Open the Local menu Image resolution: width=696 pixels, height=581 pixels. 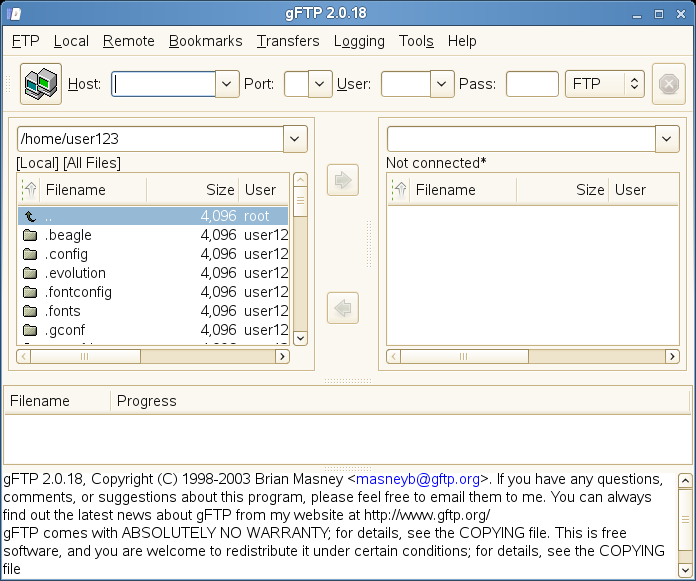pyautogui.click(x=71, y=41)
